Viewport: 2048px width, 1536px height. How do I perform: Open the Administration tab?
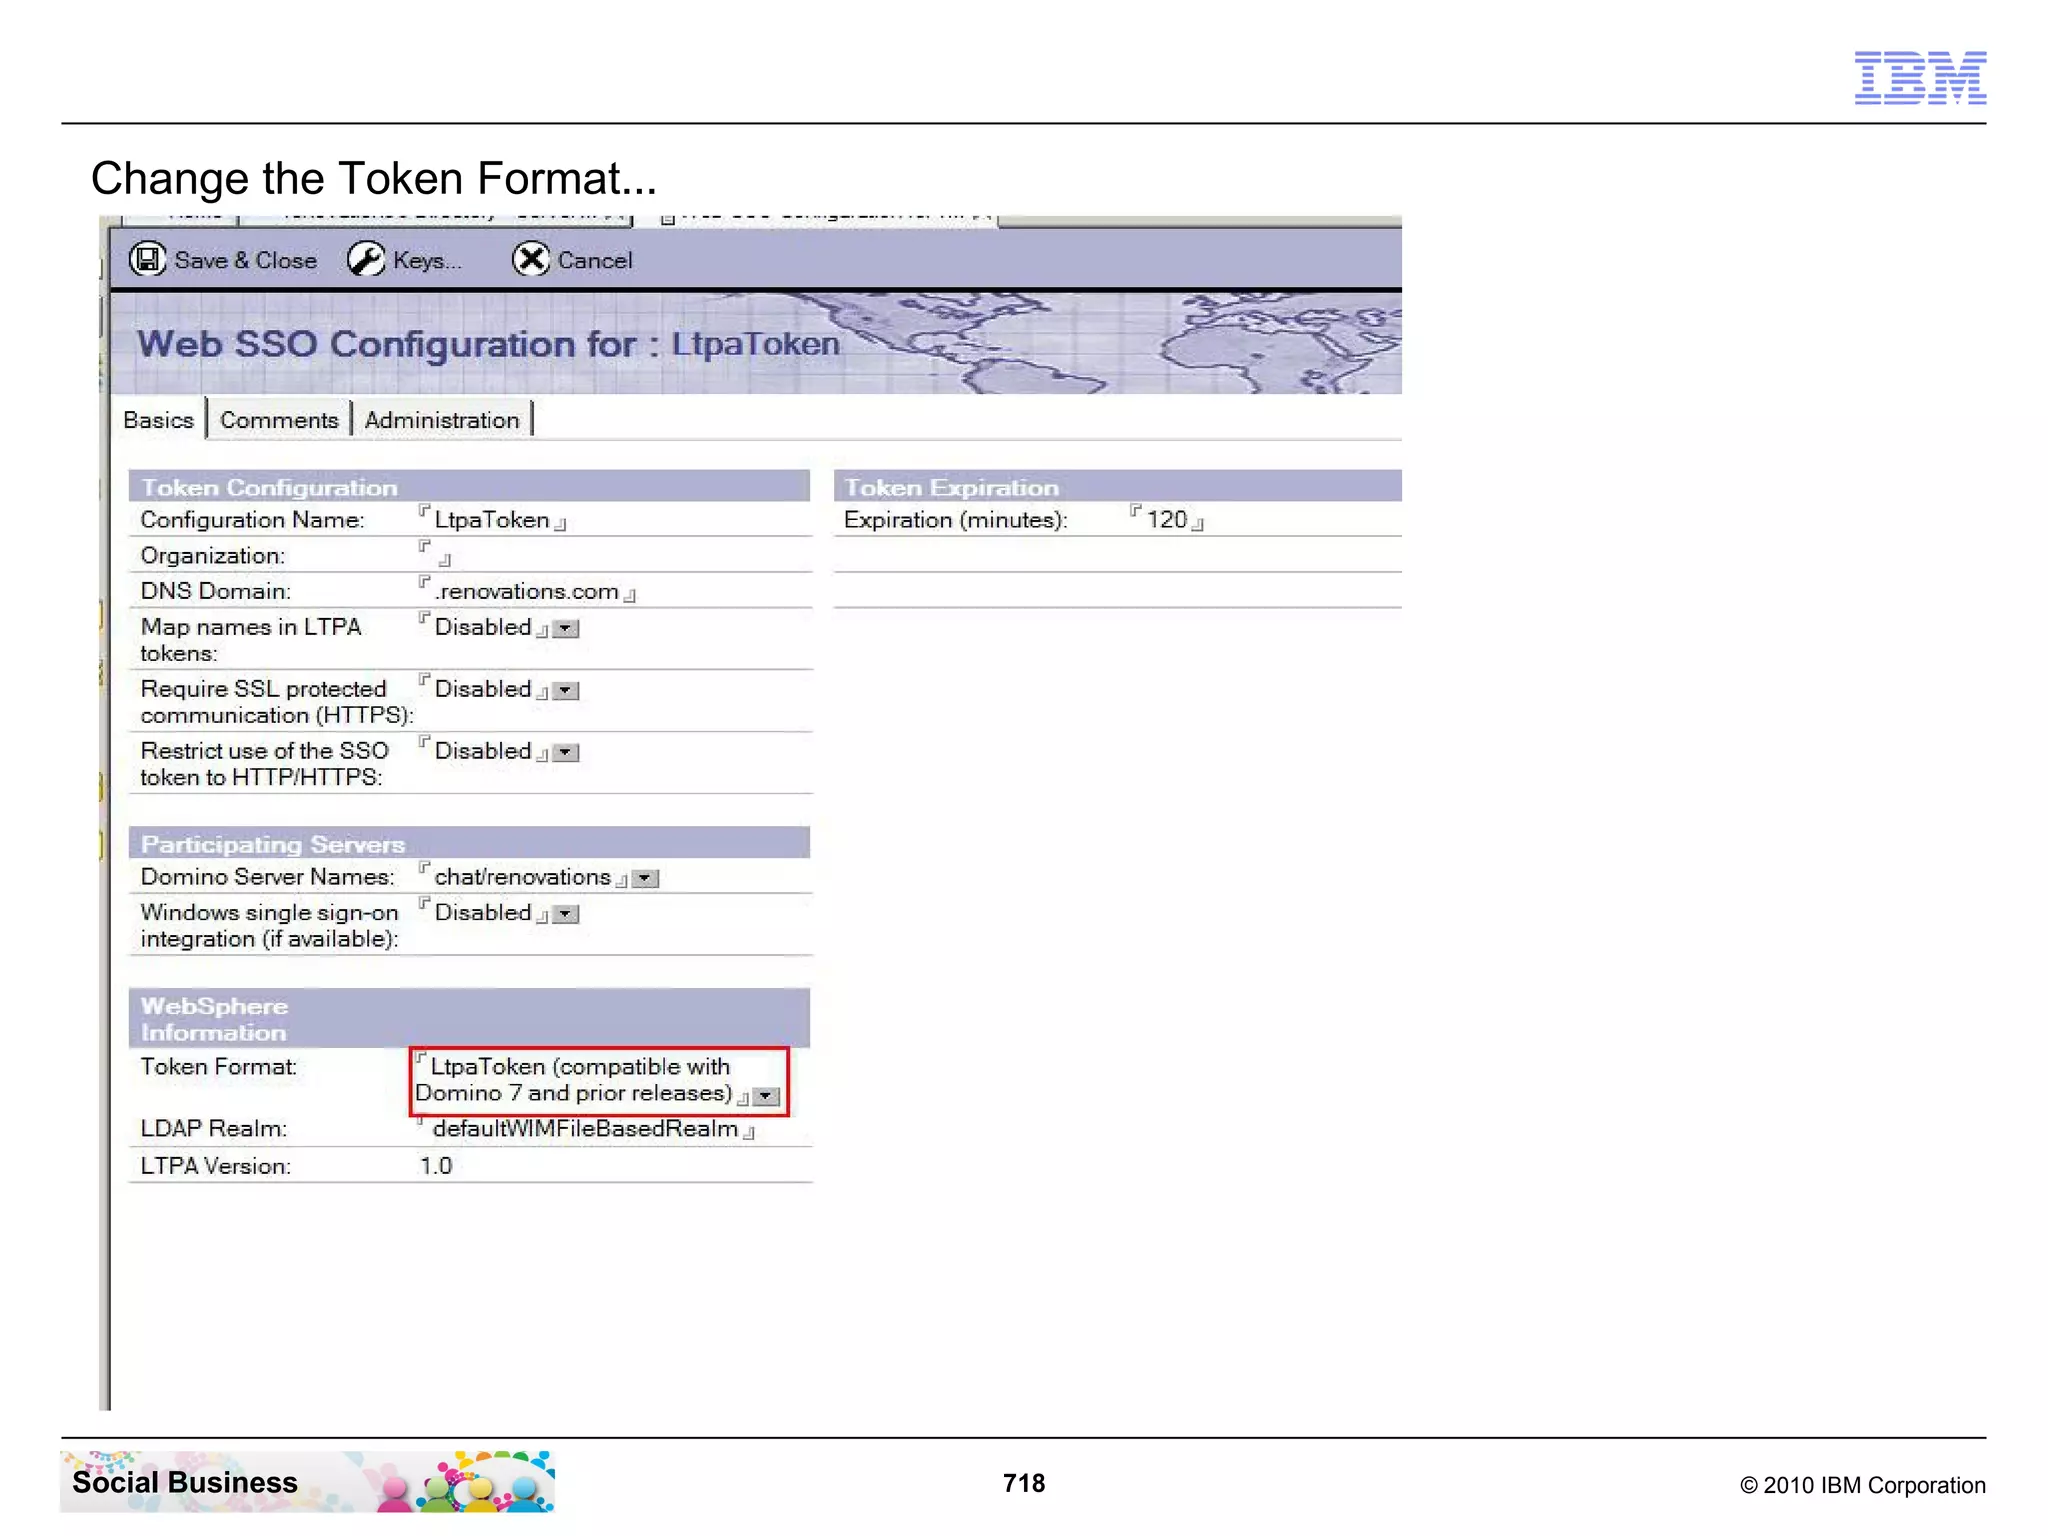pyautogui.click(x=442, y=420)
